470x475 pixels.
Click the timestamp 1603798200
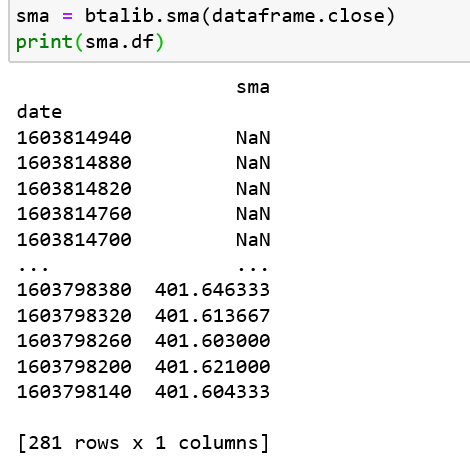(74, 367)
